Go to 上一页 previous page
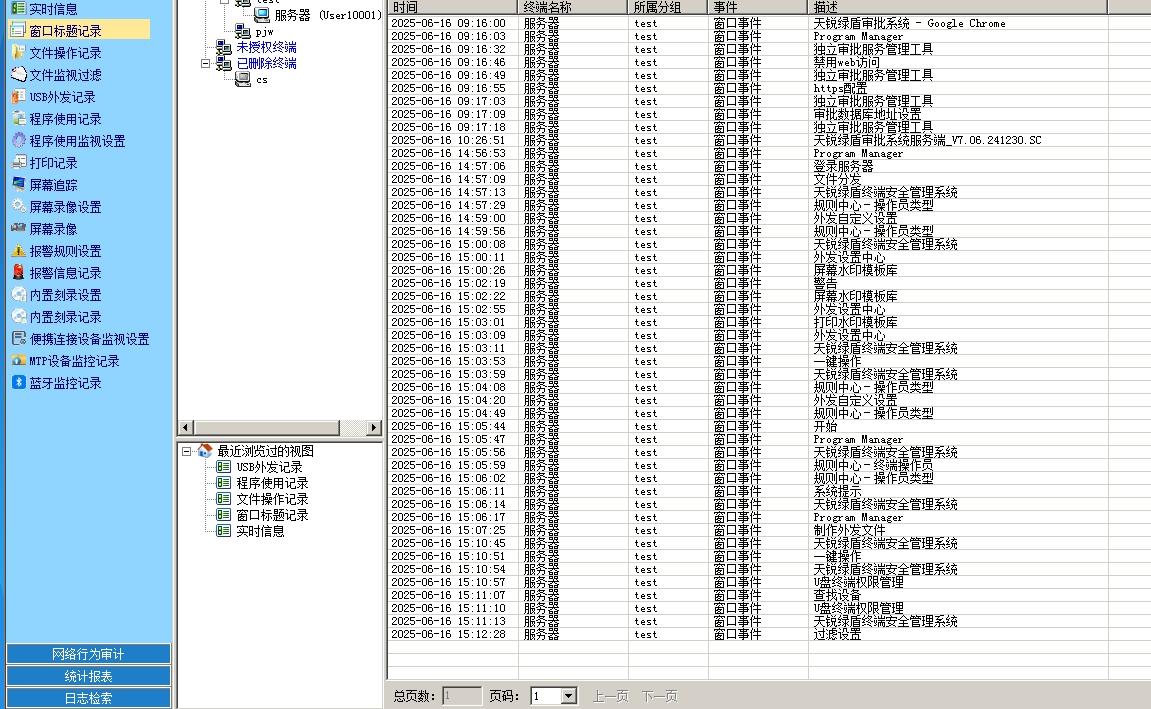The image size is (1151, 709). click(x=611, y=696)
